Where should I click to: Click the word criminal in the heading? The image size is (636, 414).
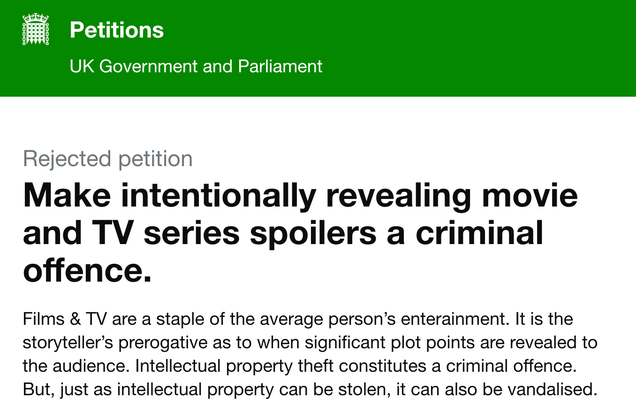coord(479,233)
